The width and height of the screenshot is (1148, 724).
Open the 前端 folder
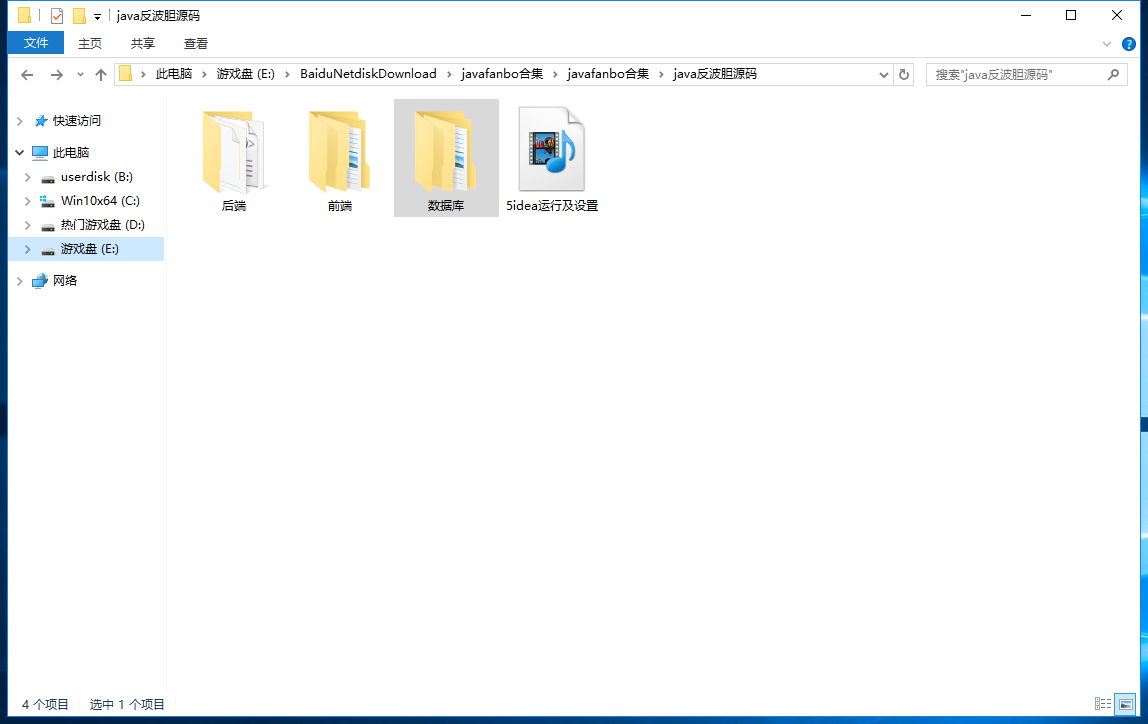(x=340, y=158)
